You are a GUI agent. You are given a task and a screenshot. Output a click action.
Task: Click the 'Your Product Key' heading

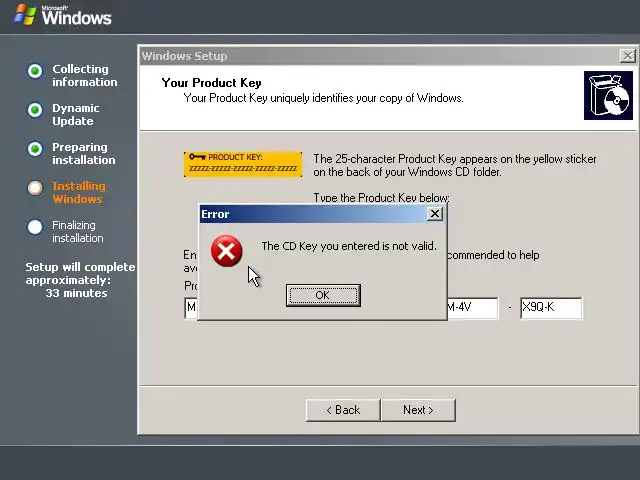pos(211,83)
